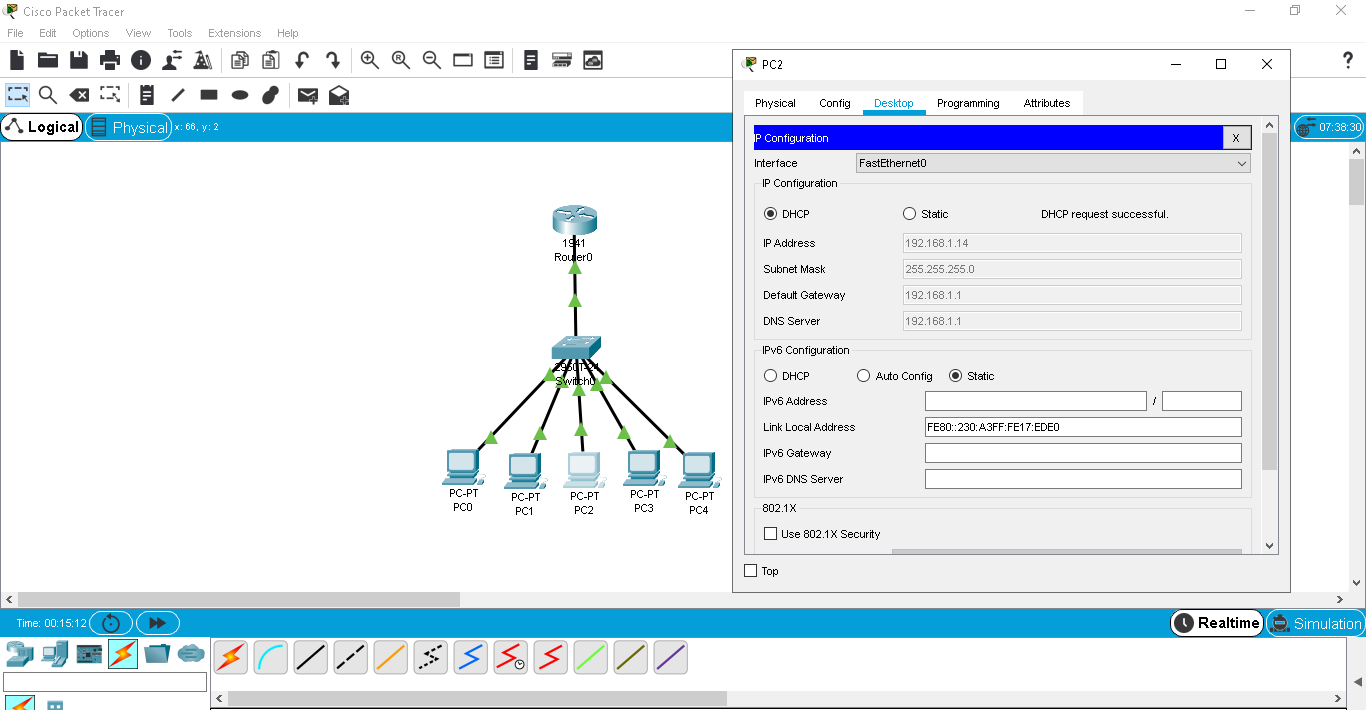The height and width of the screenshot is (710, 1366).
Task: Switch to Config tab in PC2
Action: coord(834,103)
